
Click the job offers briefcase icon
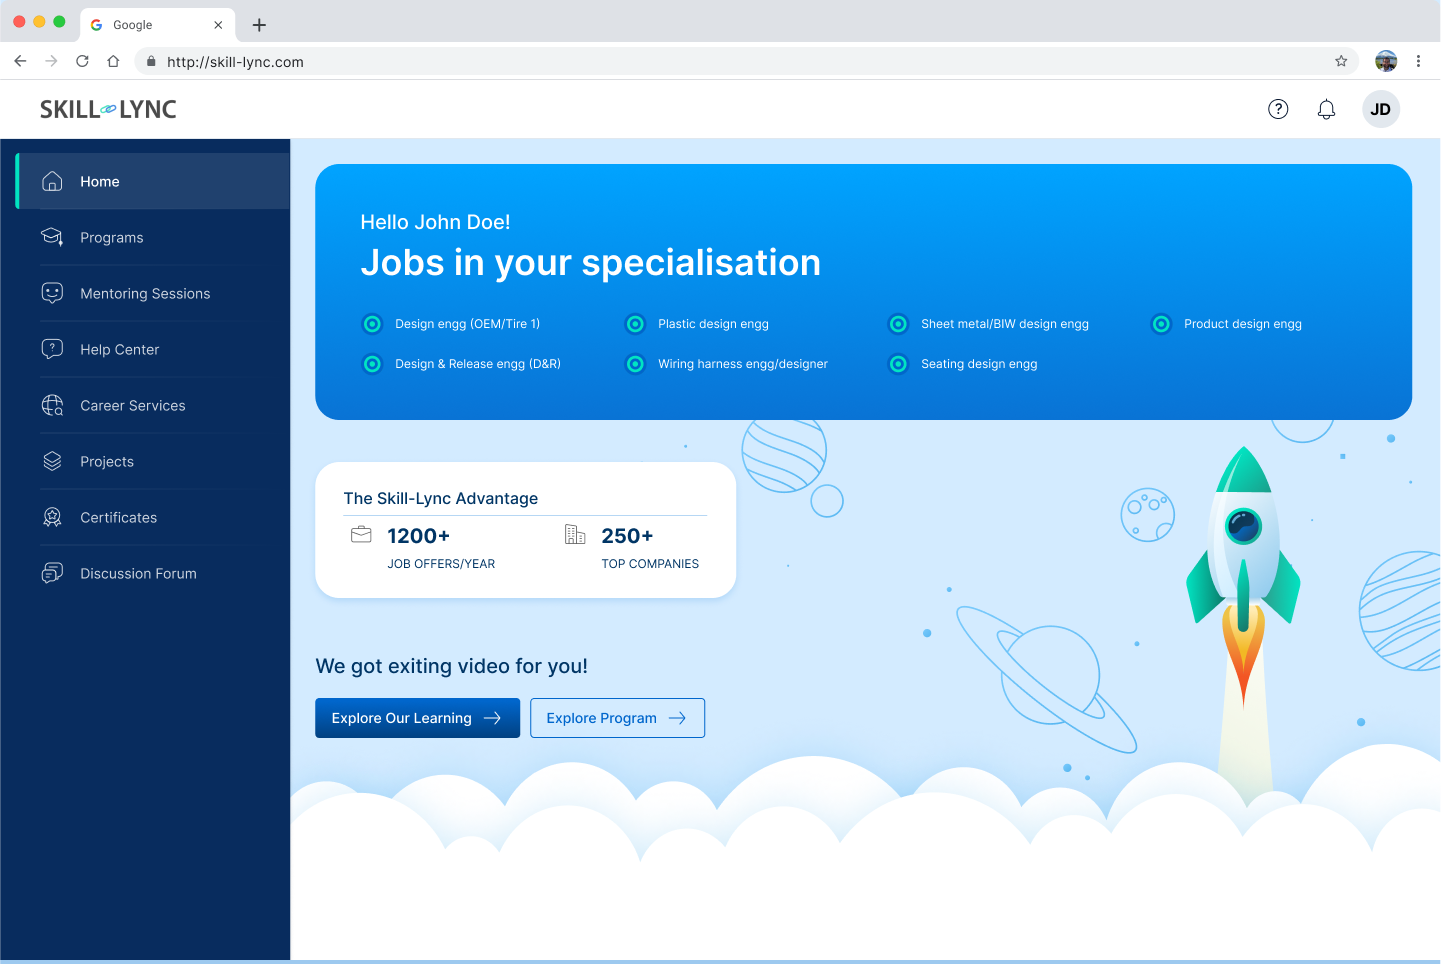361,535
